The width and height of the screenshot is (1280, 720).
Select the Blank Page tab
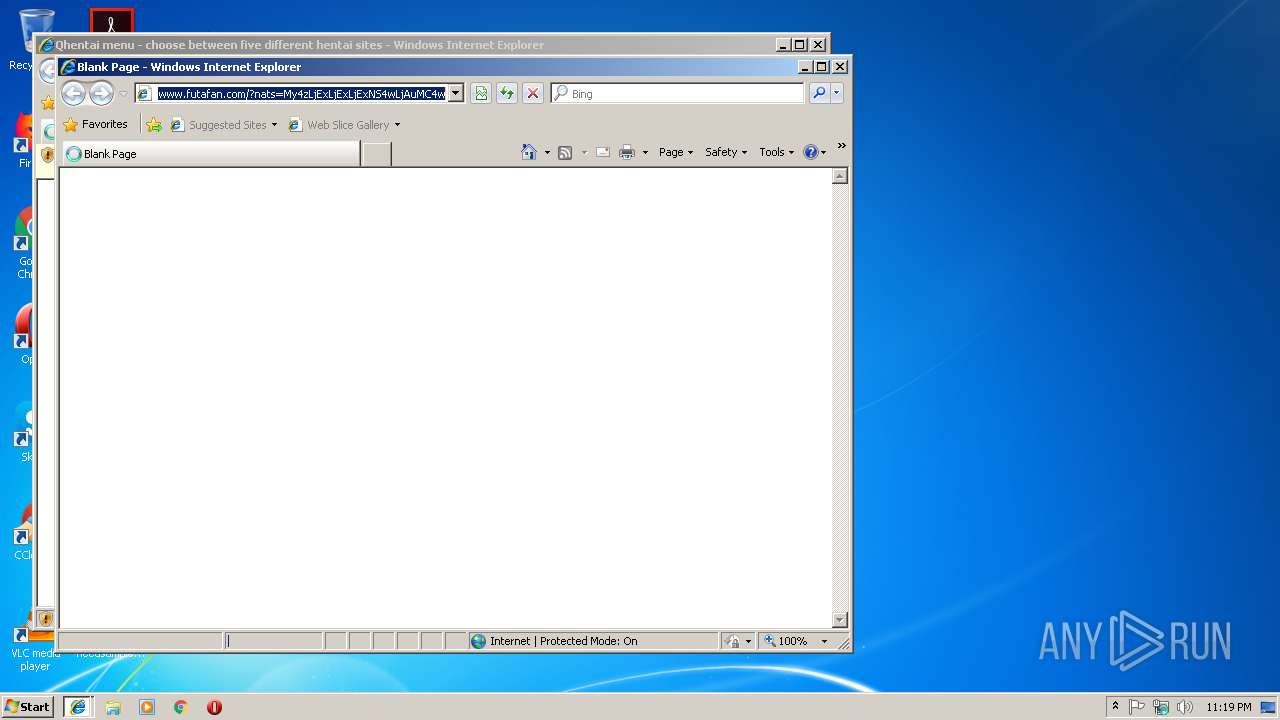coord(211,154)
